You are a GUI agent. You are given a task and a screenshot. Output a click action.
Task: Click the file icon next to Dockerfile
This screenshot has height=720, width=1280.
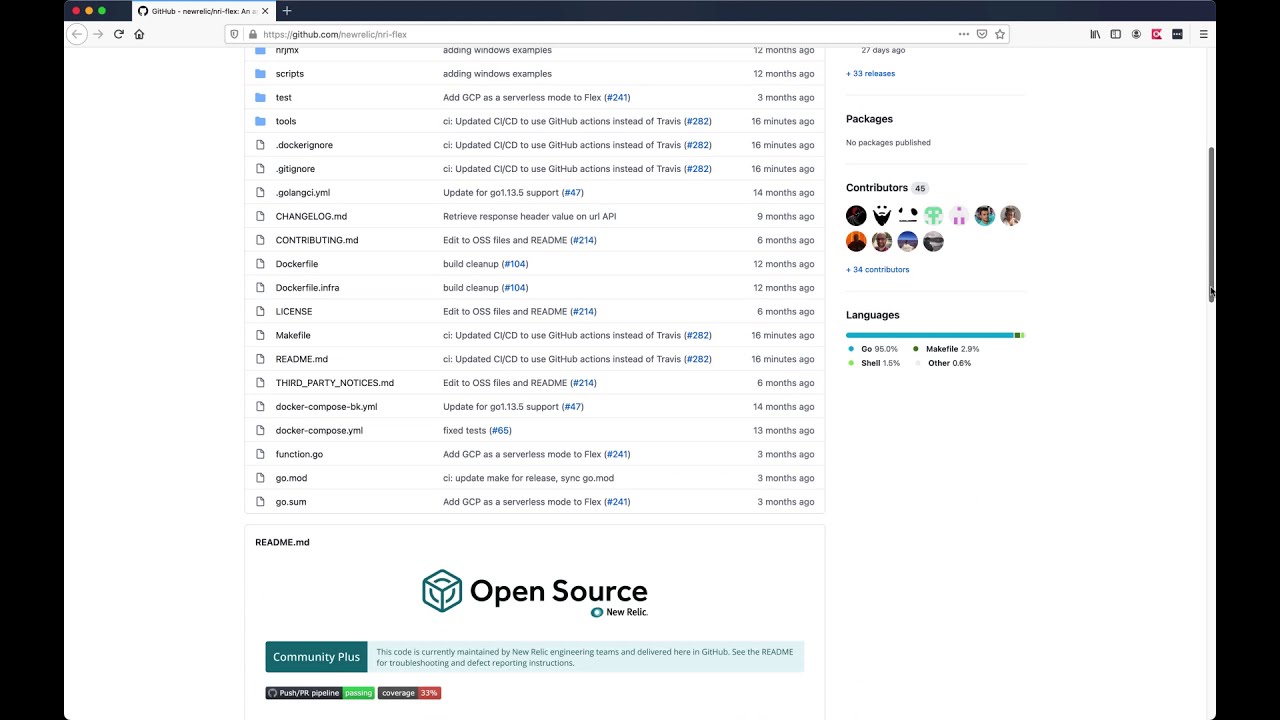click(260, 264)
